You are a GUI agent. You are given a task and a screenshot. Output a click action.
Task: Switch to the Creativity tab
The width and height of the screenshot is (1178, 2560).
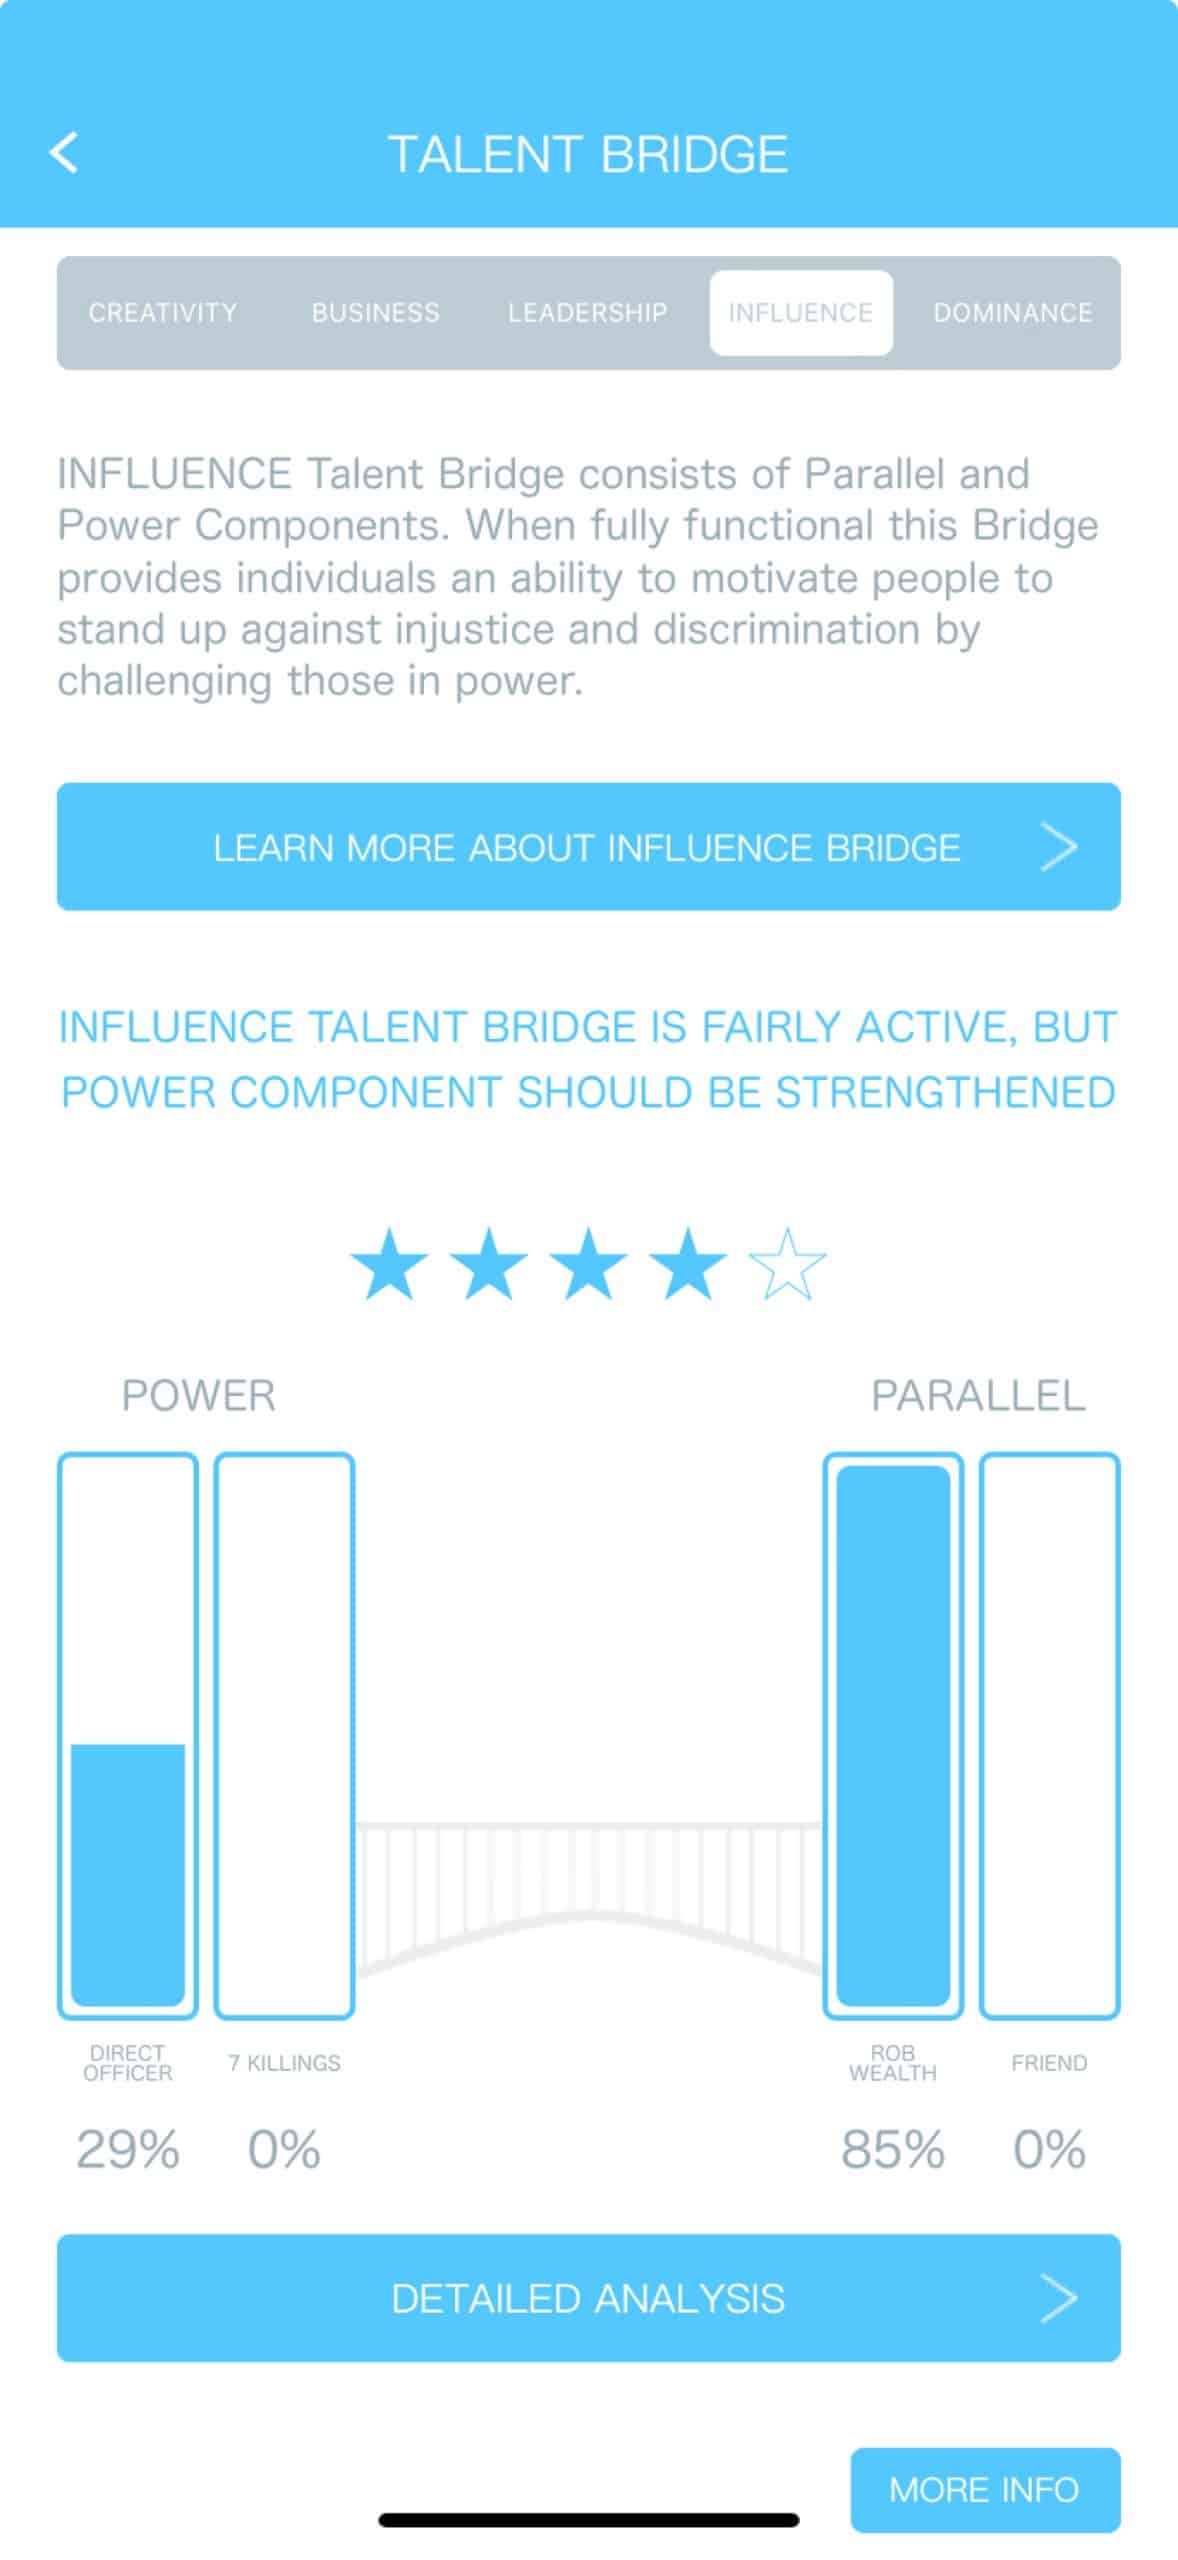163,313
